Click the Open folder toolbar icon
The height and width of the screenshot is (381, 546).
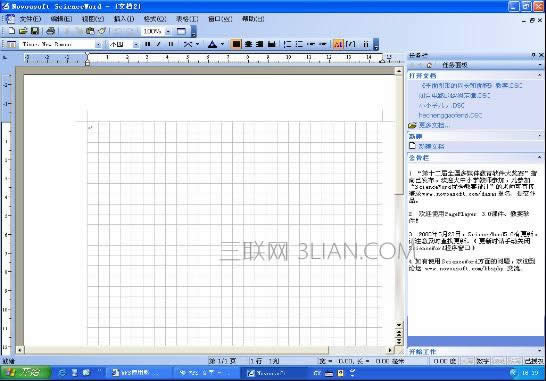pos(23,31)
